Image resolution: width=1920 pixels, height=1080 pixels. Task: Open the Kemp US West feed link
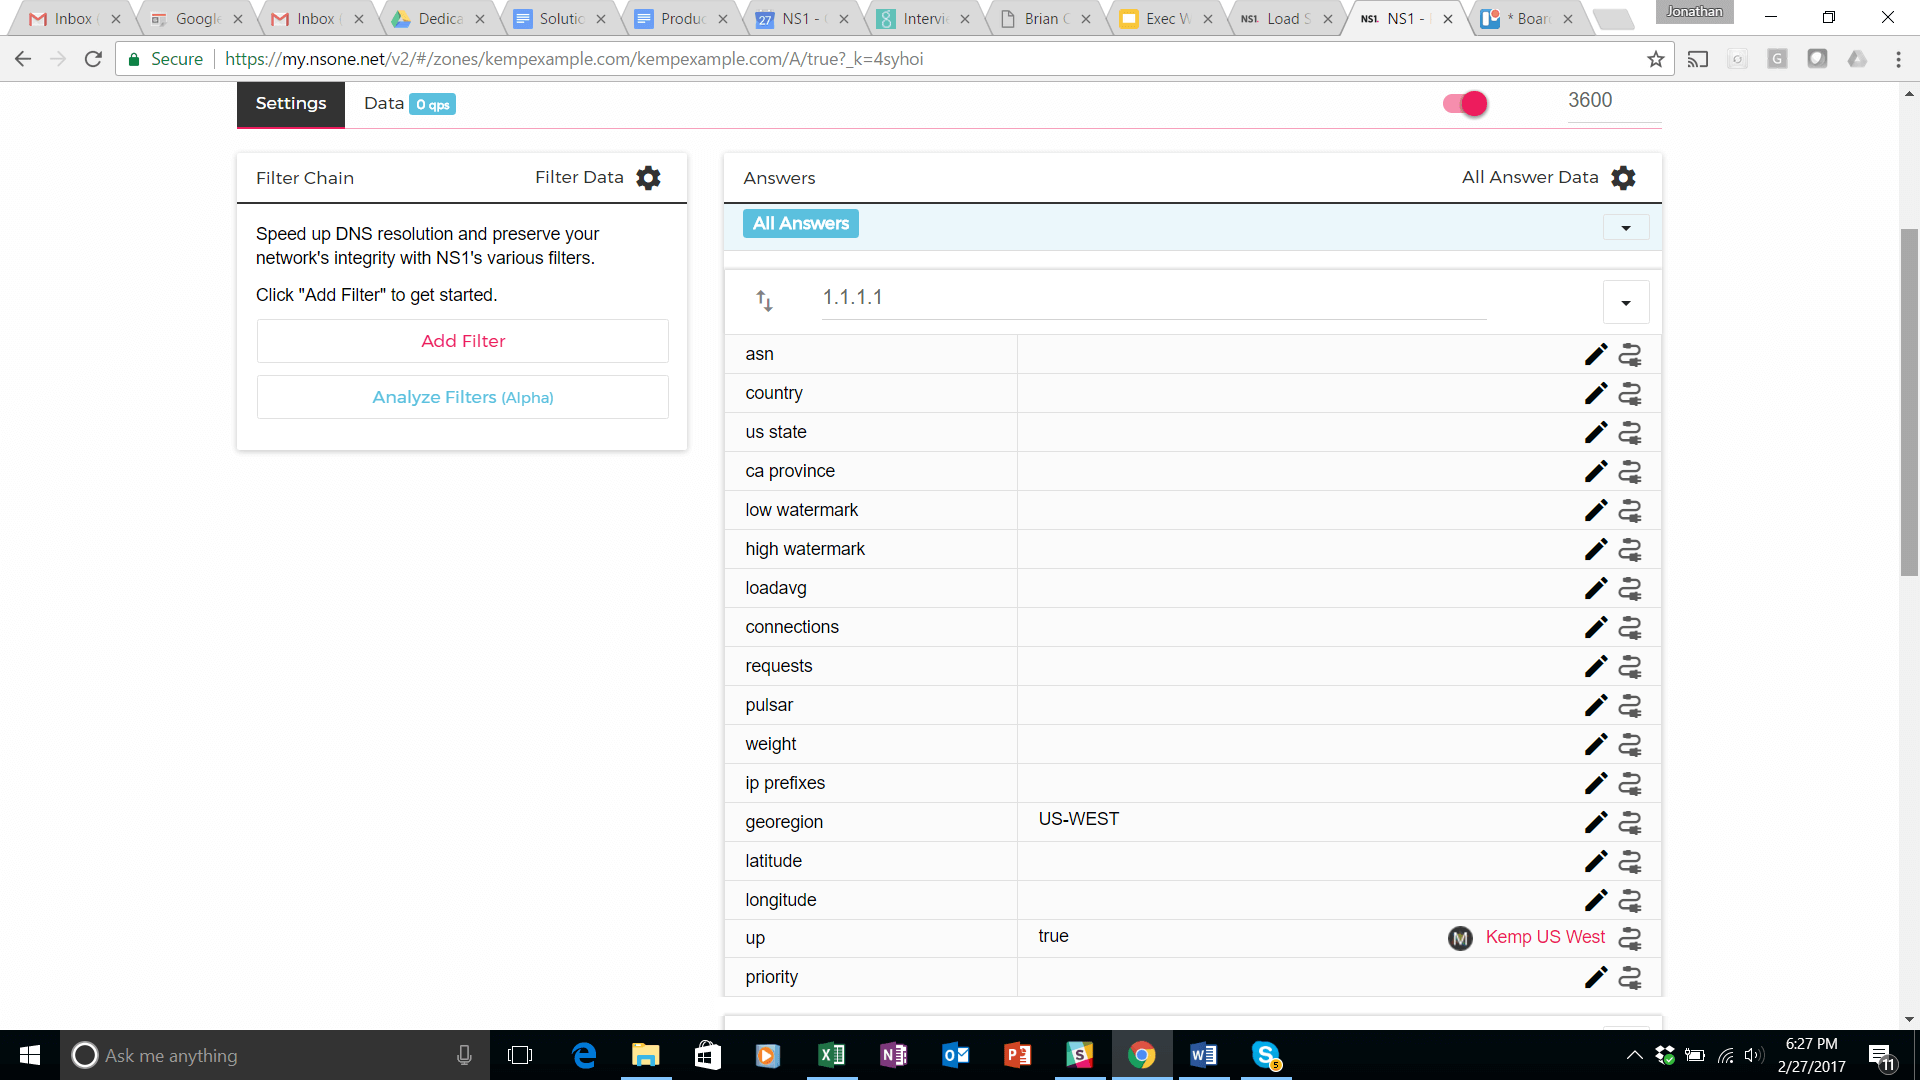(1544, 937)
